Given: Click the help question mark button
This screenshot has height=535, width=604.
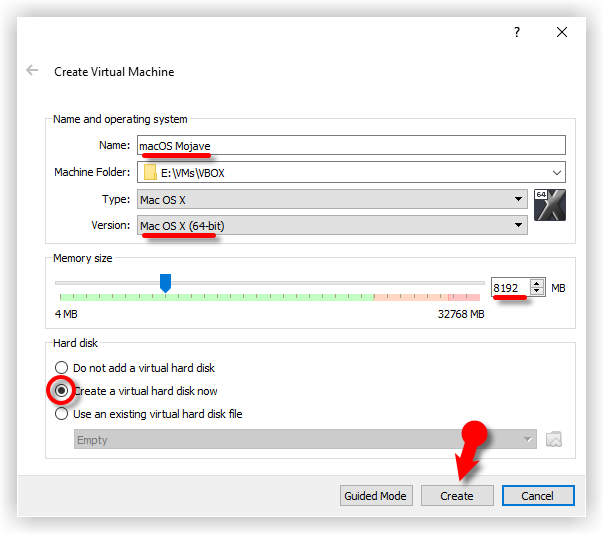Looking at the screenshot, I should [517, 32].
